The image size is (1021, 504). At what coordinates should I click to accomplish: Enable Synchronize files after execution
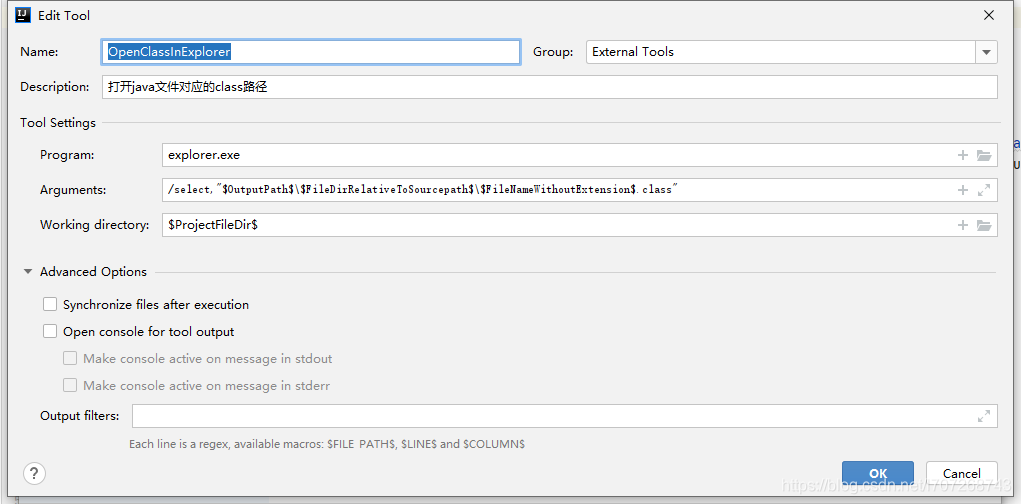tap(50, 305)
